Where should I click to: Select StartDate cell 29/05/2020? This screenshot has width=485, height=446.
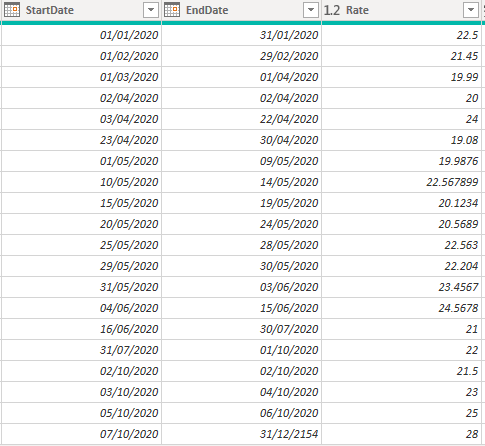[81, 266]
